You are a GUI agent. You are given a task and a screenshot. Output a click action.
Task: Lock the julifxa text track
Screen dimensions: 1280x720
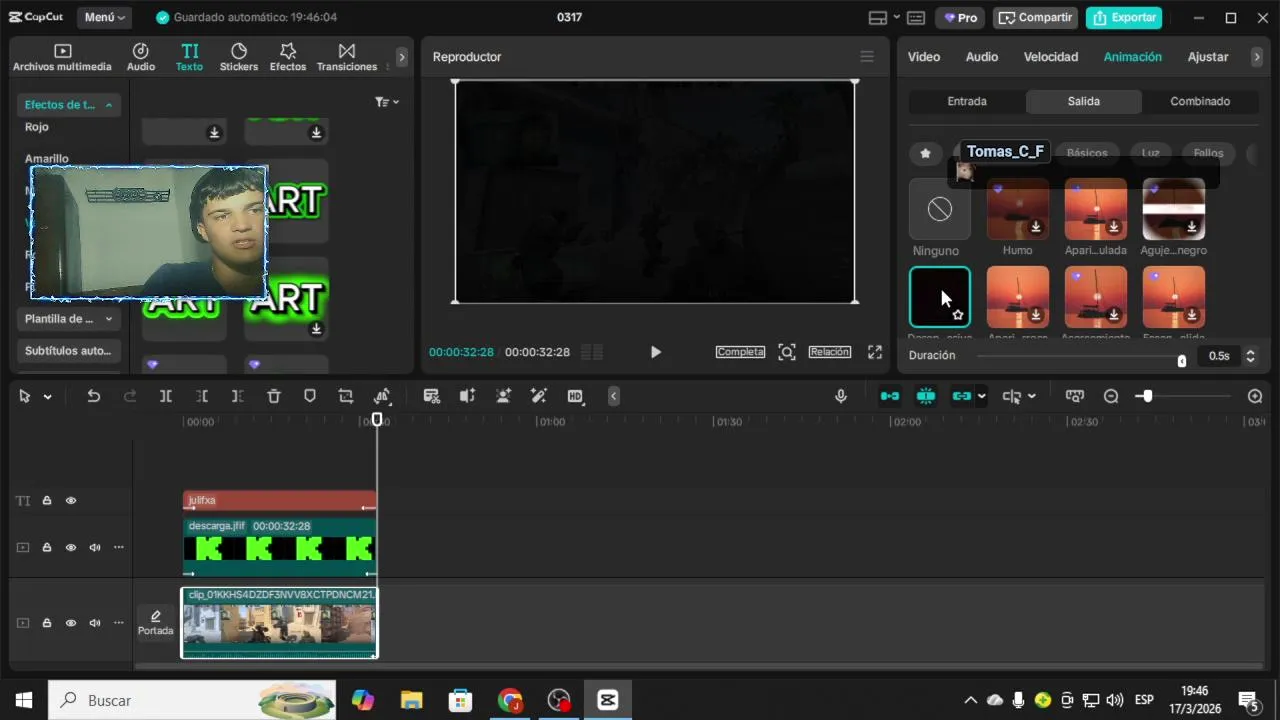point(47,500)
